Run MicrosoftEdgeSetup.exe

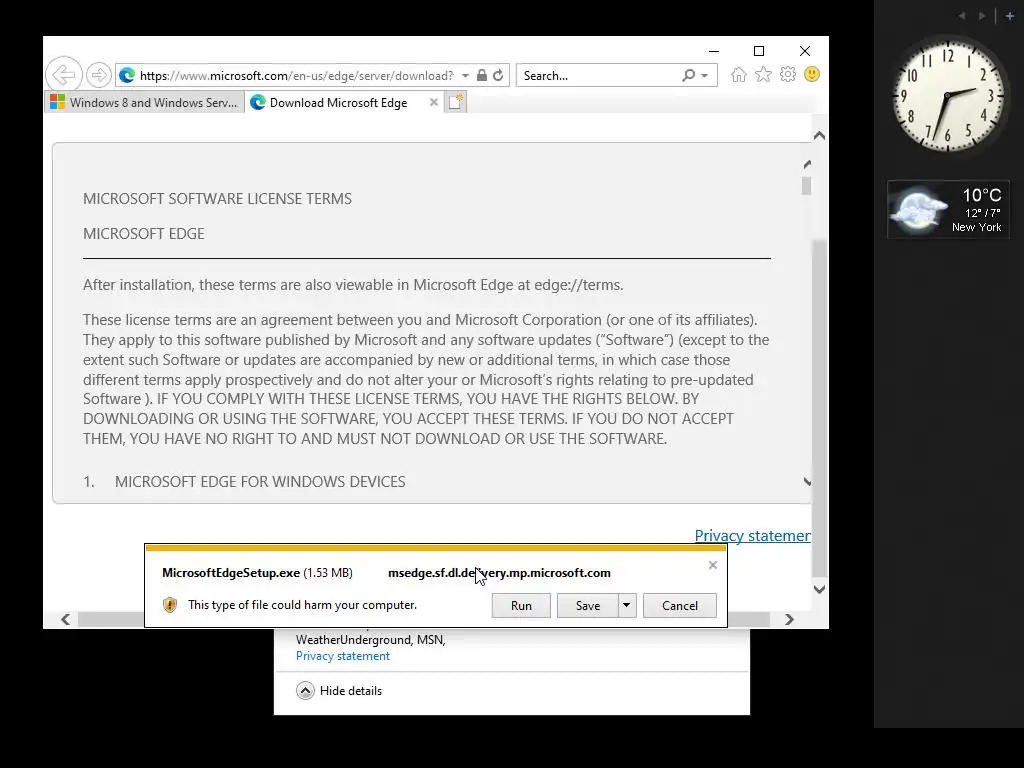[x=521, y=605]
